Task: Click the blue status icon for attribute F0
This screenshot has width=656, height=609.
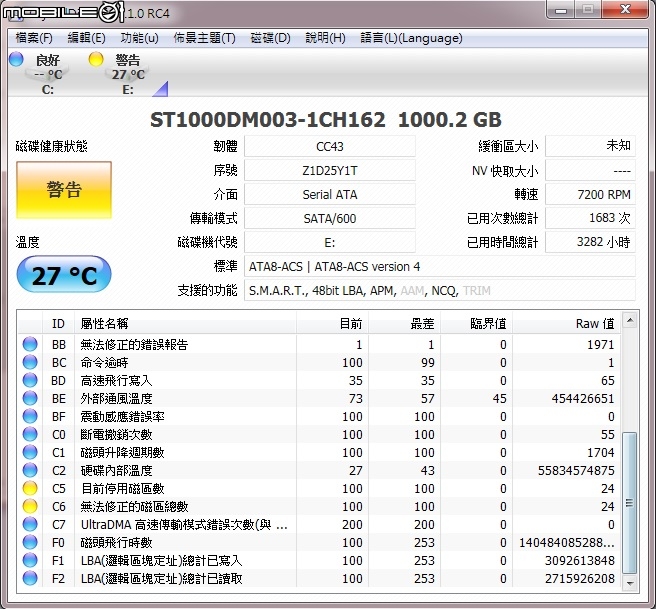Action: pos(30,542)
